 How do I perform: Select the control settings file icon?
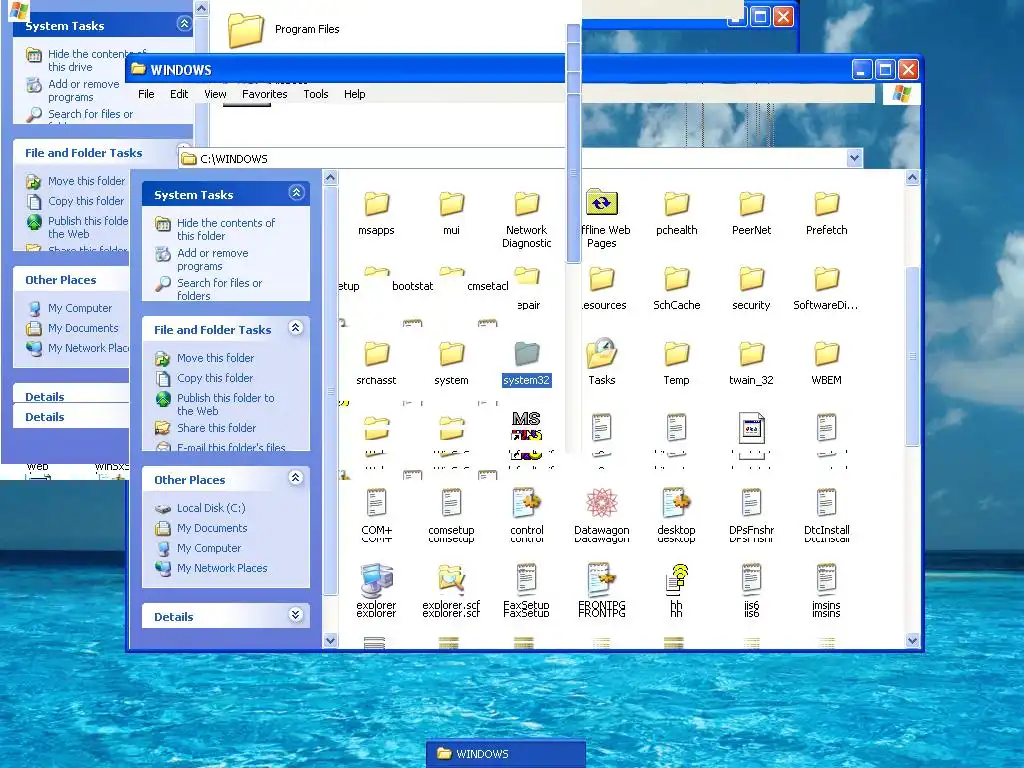tap(526, 503)
